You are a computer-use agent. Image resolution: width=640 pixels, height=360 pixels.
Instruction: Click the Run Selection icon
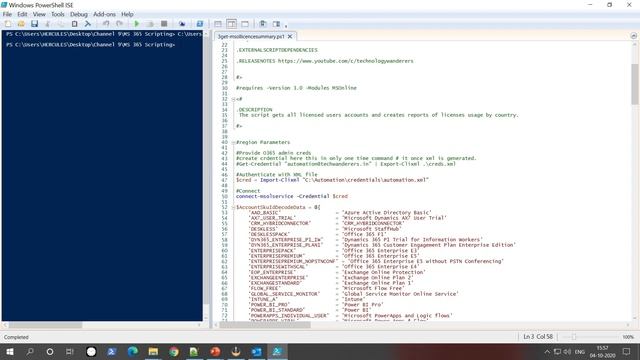tap(150, 24)
